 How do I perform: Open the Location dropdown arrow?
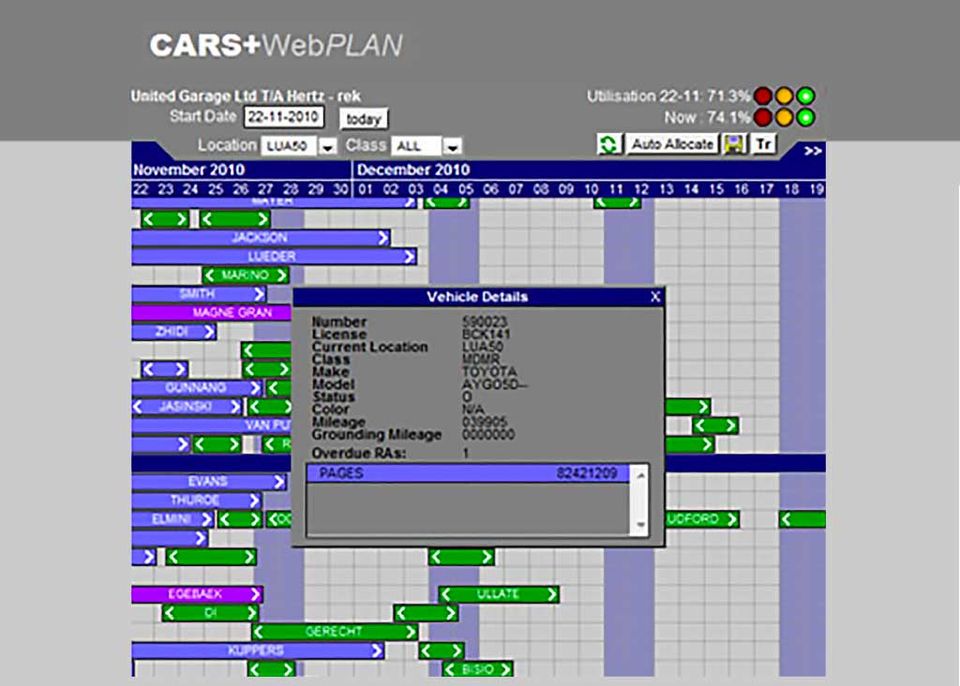point(328,146)
